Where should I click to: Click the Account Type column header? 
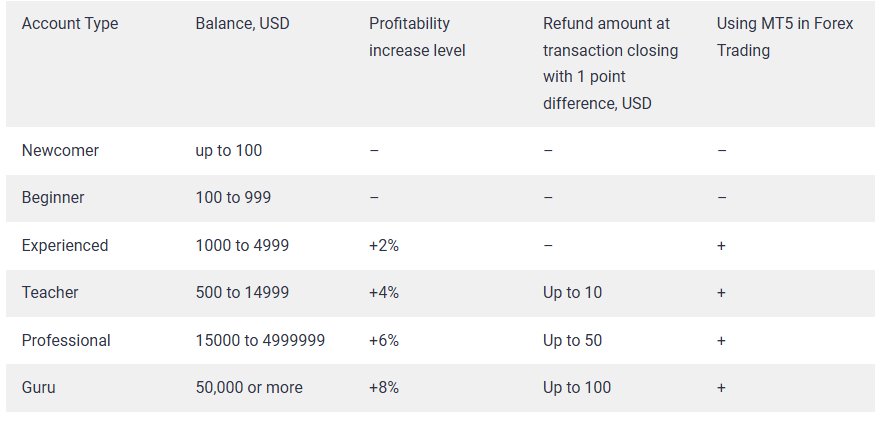[70, 23]
